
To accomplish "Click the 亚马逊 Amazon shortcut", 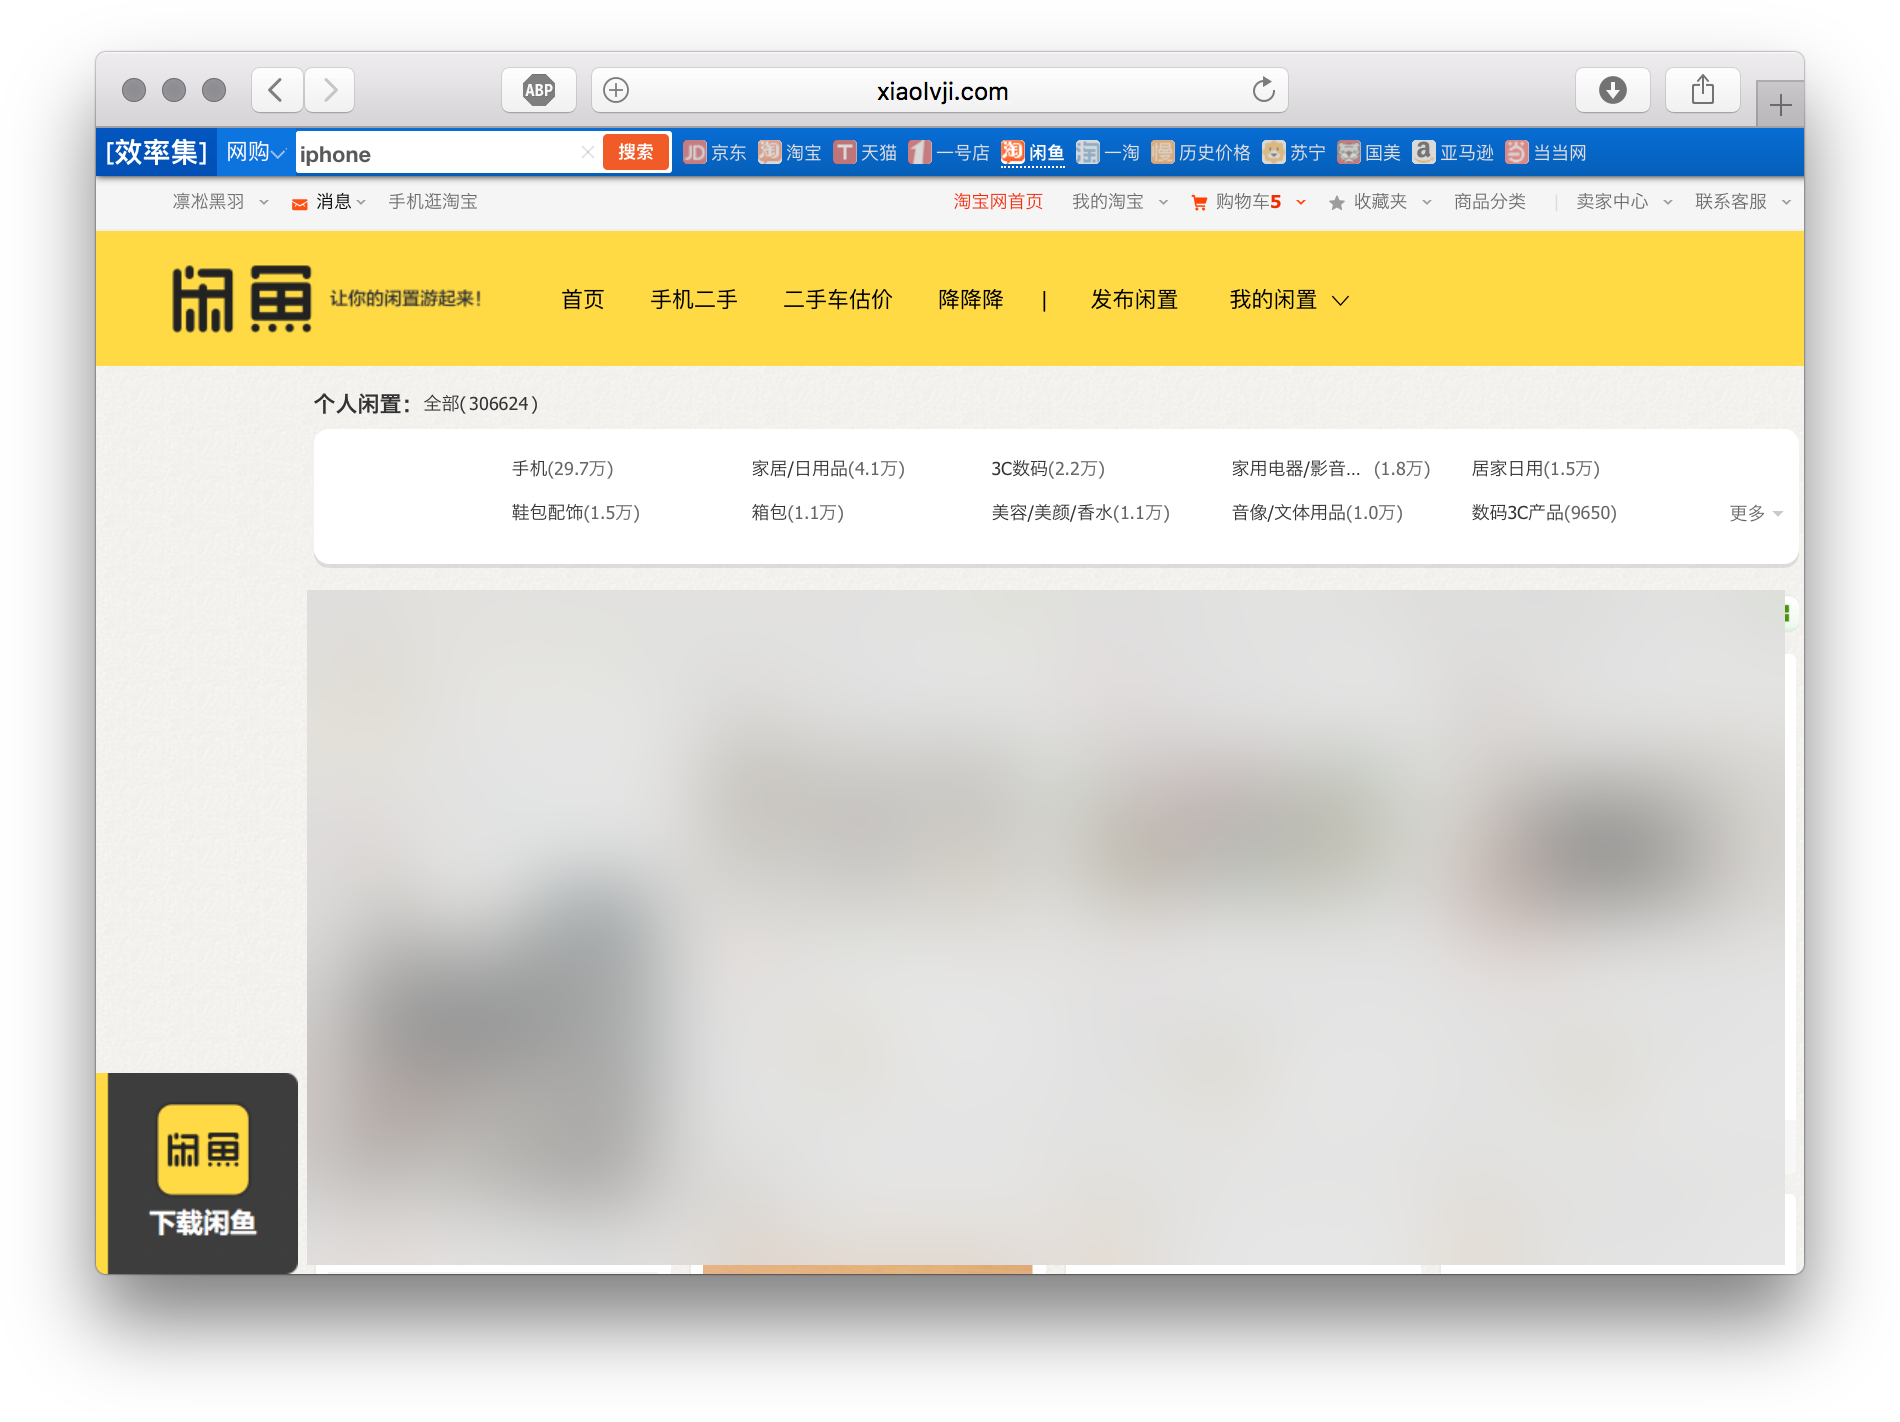I will [1453, 152].
